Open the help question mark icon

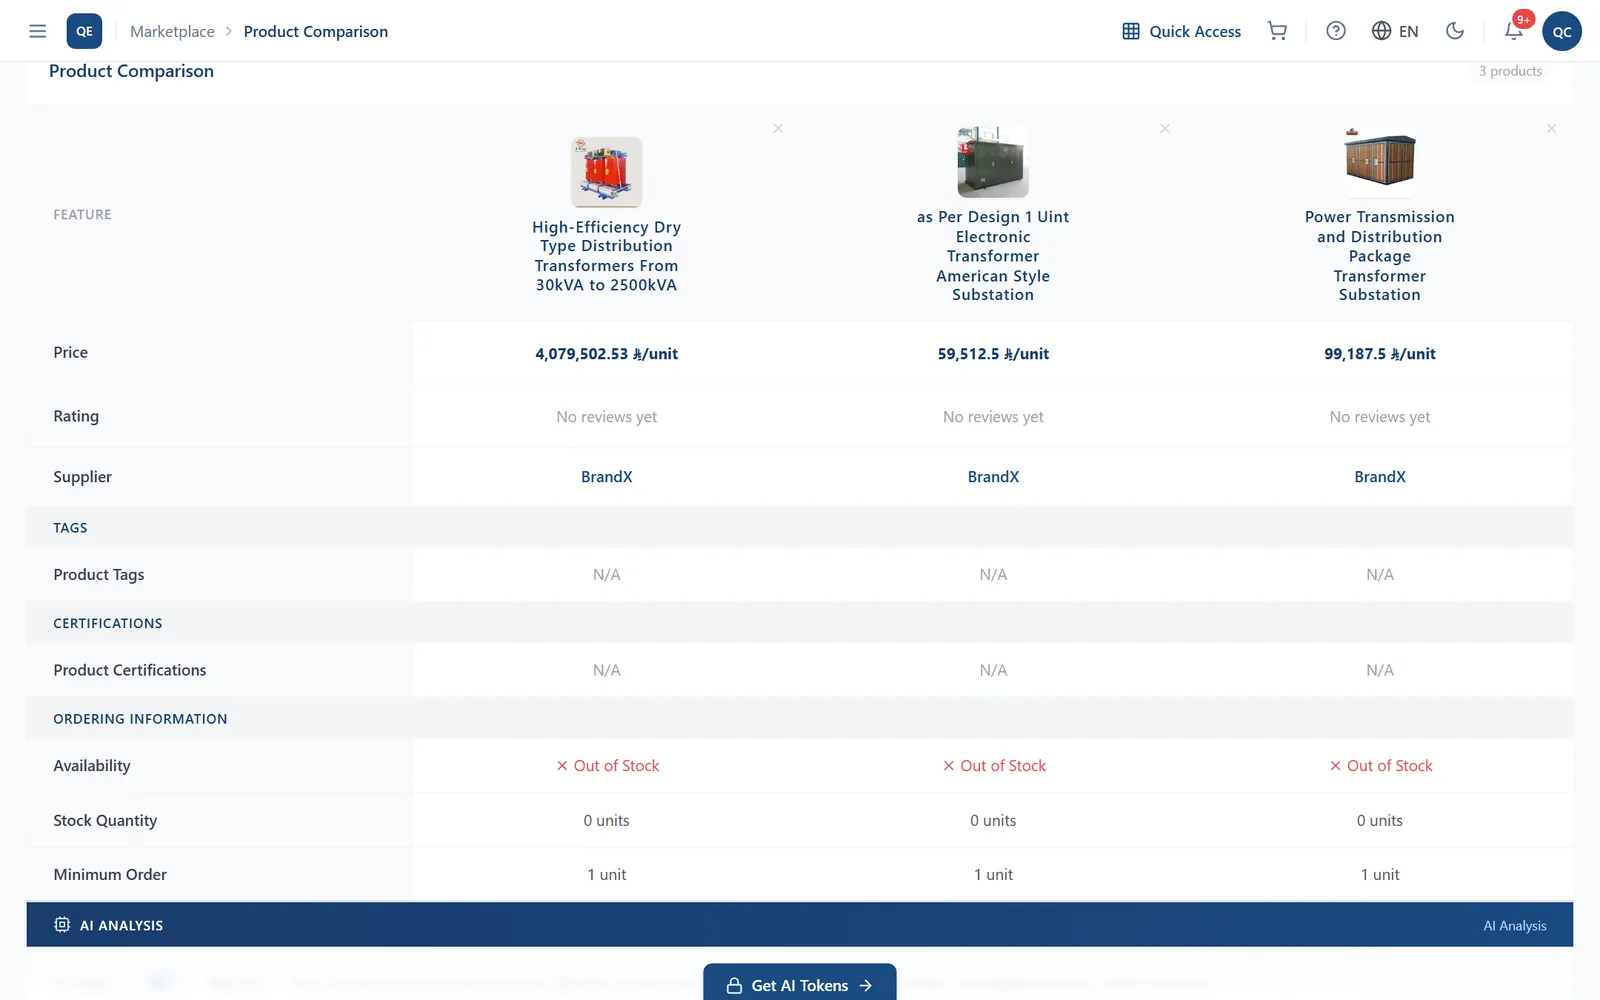[1335, 31]
